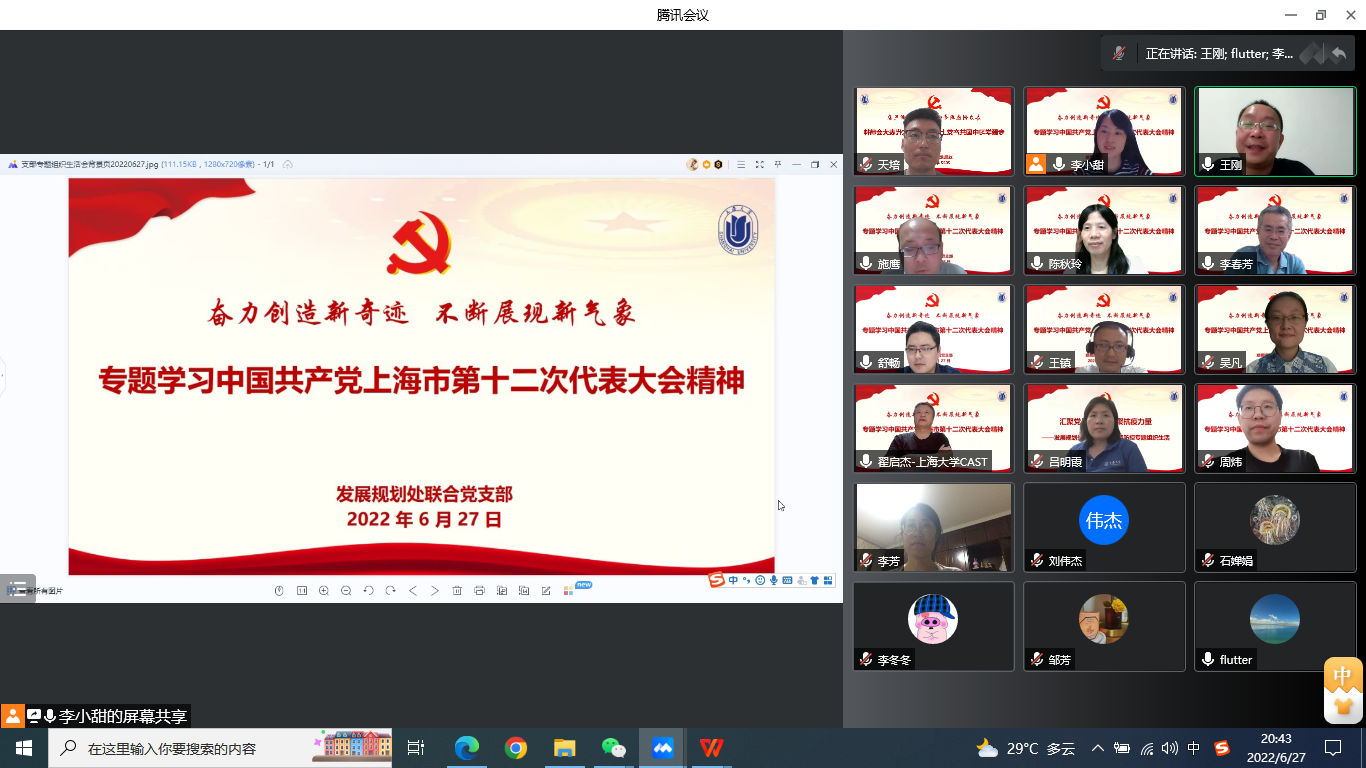Viewport: 1366px width, 768px height.
Task: Delete the image with trash icon
Action: coord(457,590)
